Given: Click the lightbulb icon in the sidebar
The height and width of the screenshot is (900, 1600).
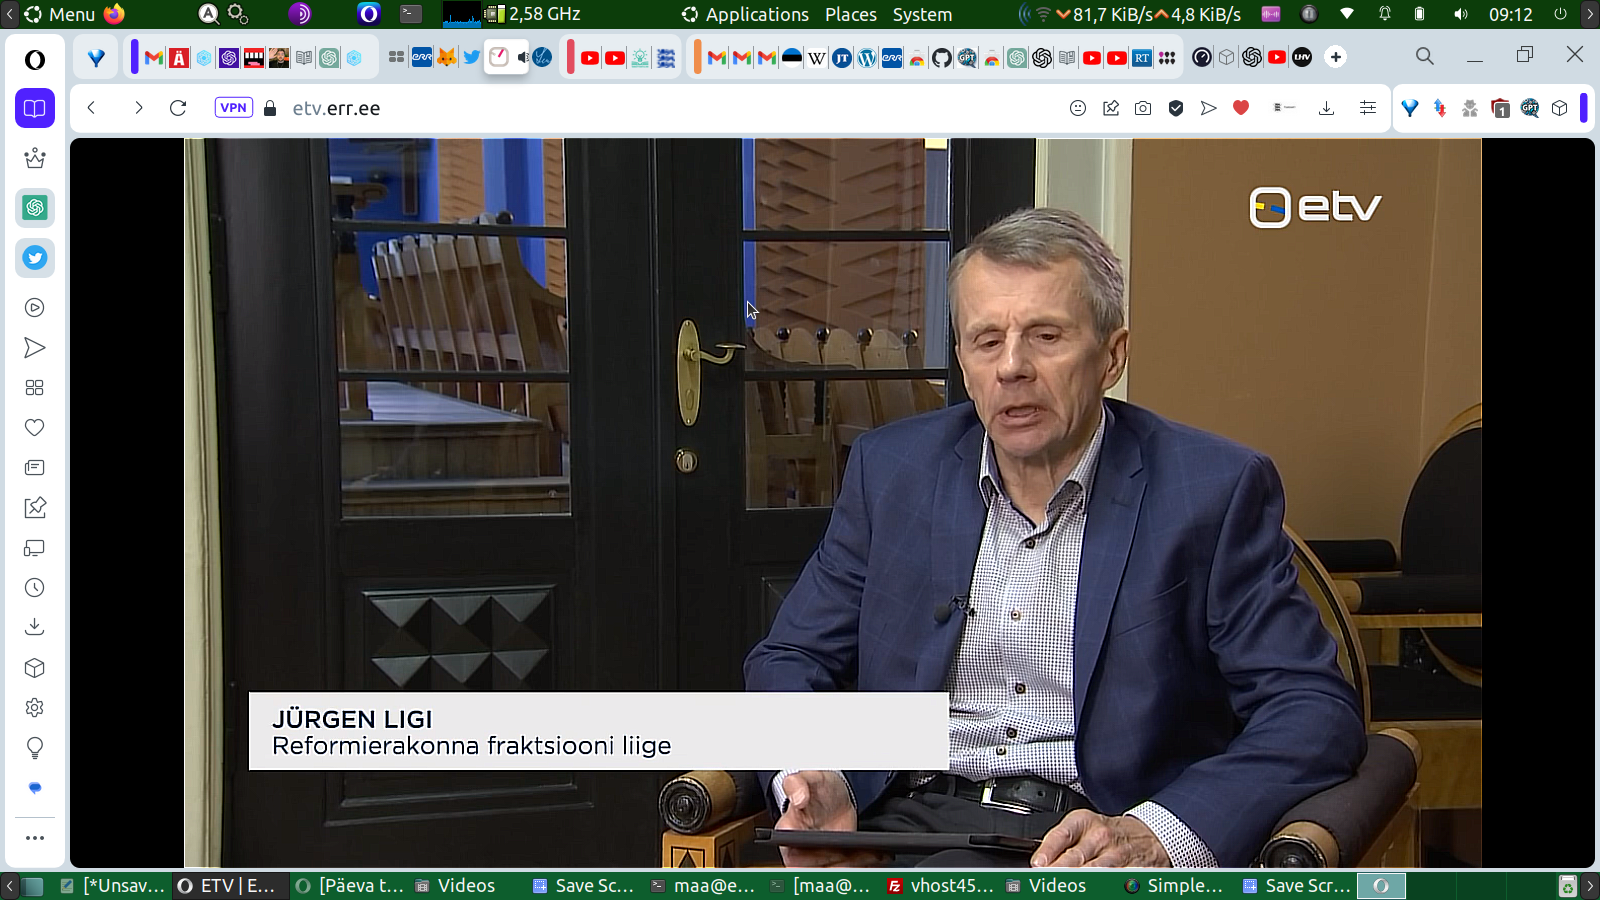Looking at the screenshot, I should [x=35, y=748].
